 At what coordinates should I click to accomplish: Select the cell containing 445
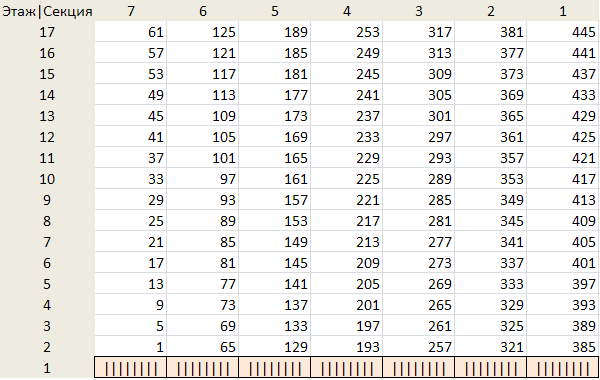(562, 32)
